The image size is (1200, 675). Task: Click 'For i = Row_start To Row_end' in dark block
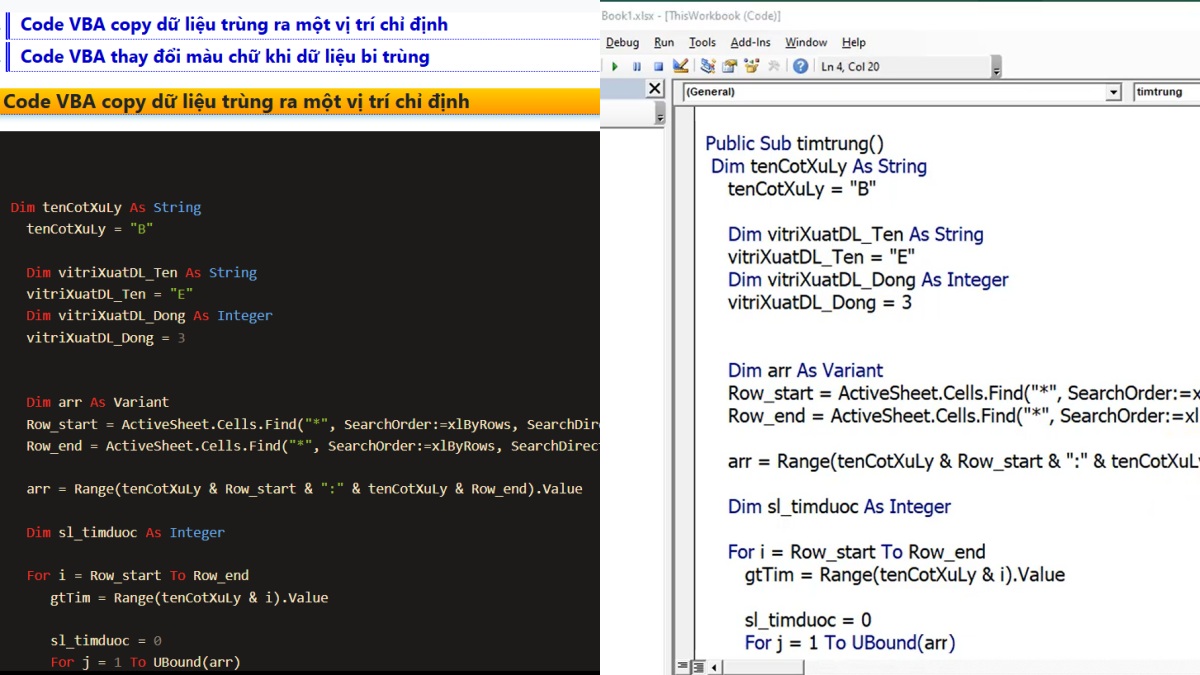click(138, 575)
